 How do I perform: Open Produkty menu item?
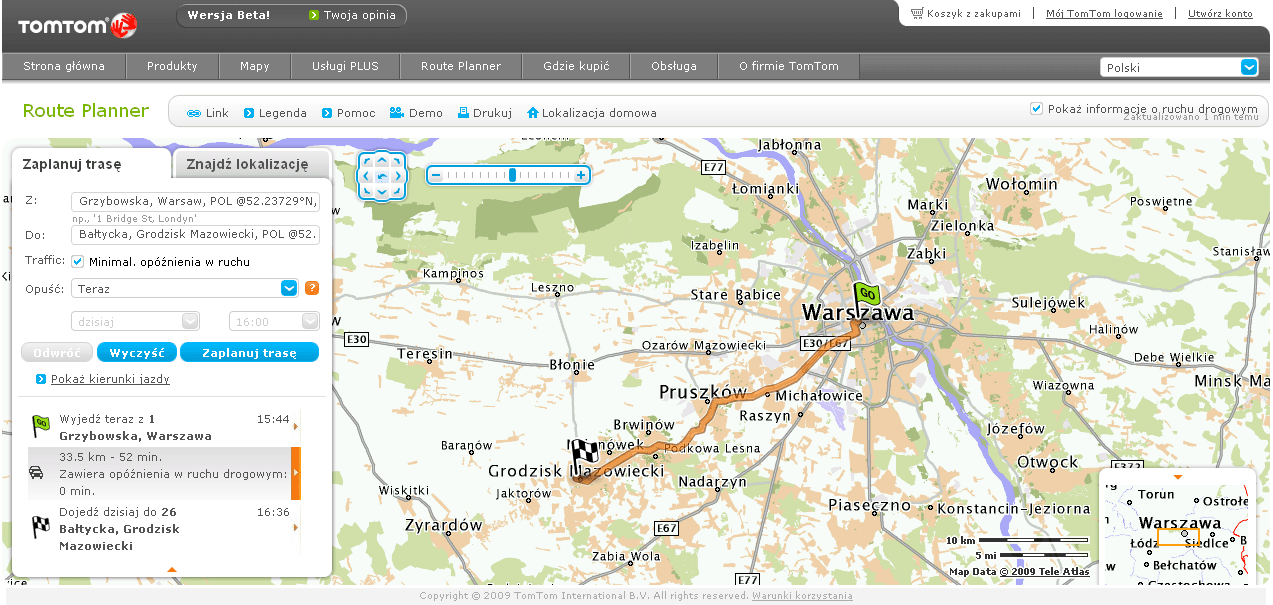tap(172, 66)
